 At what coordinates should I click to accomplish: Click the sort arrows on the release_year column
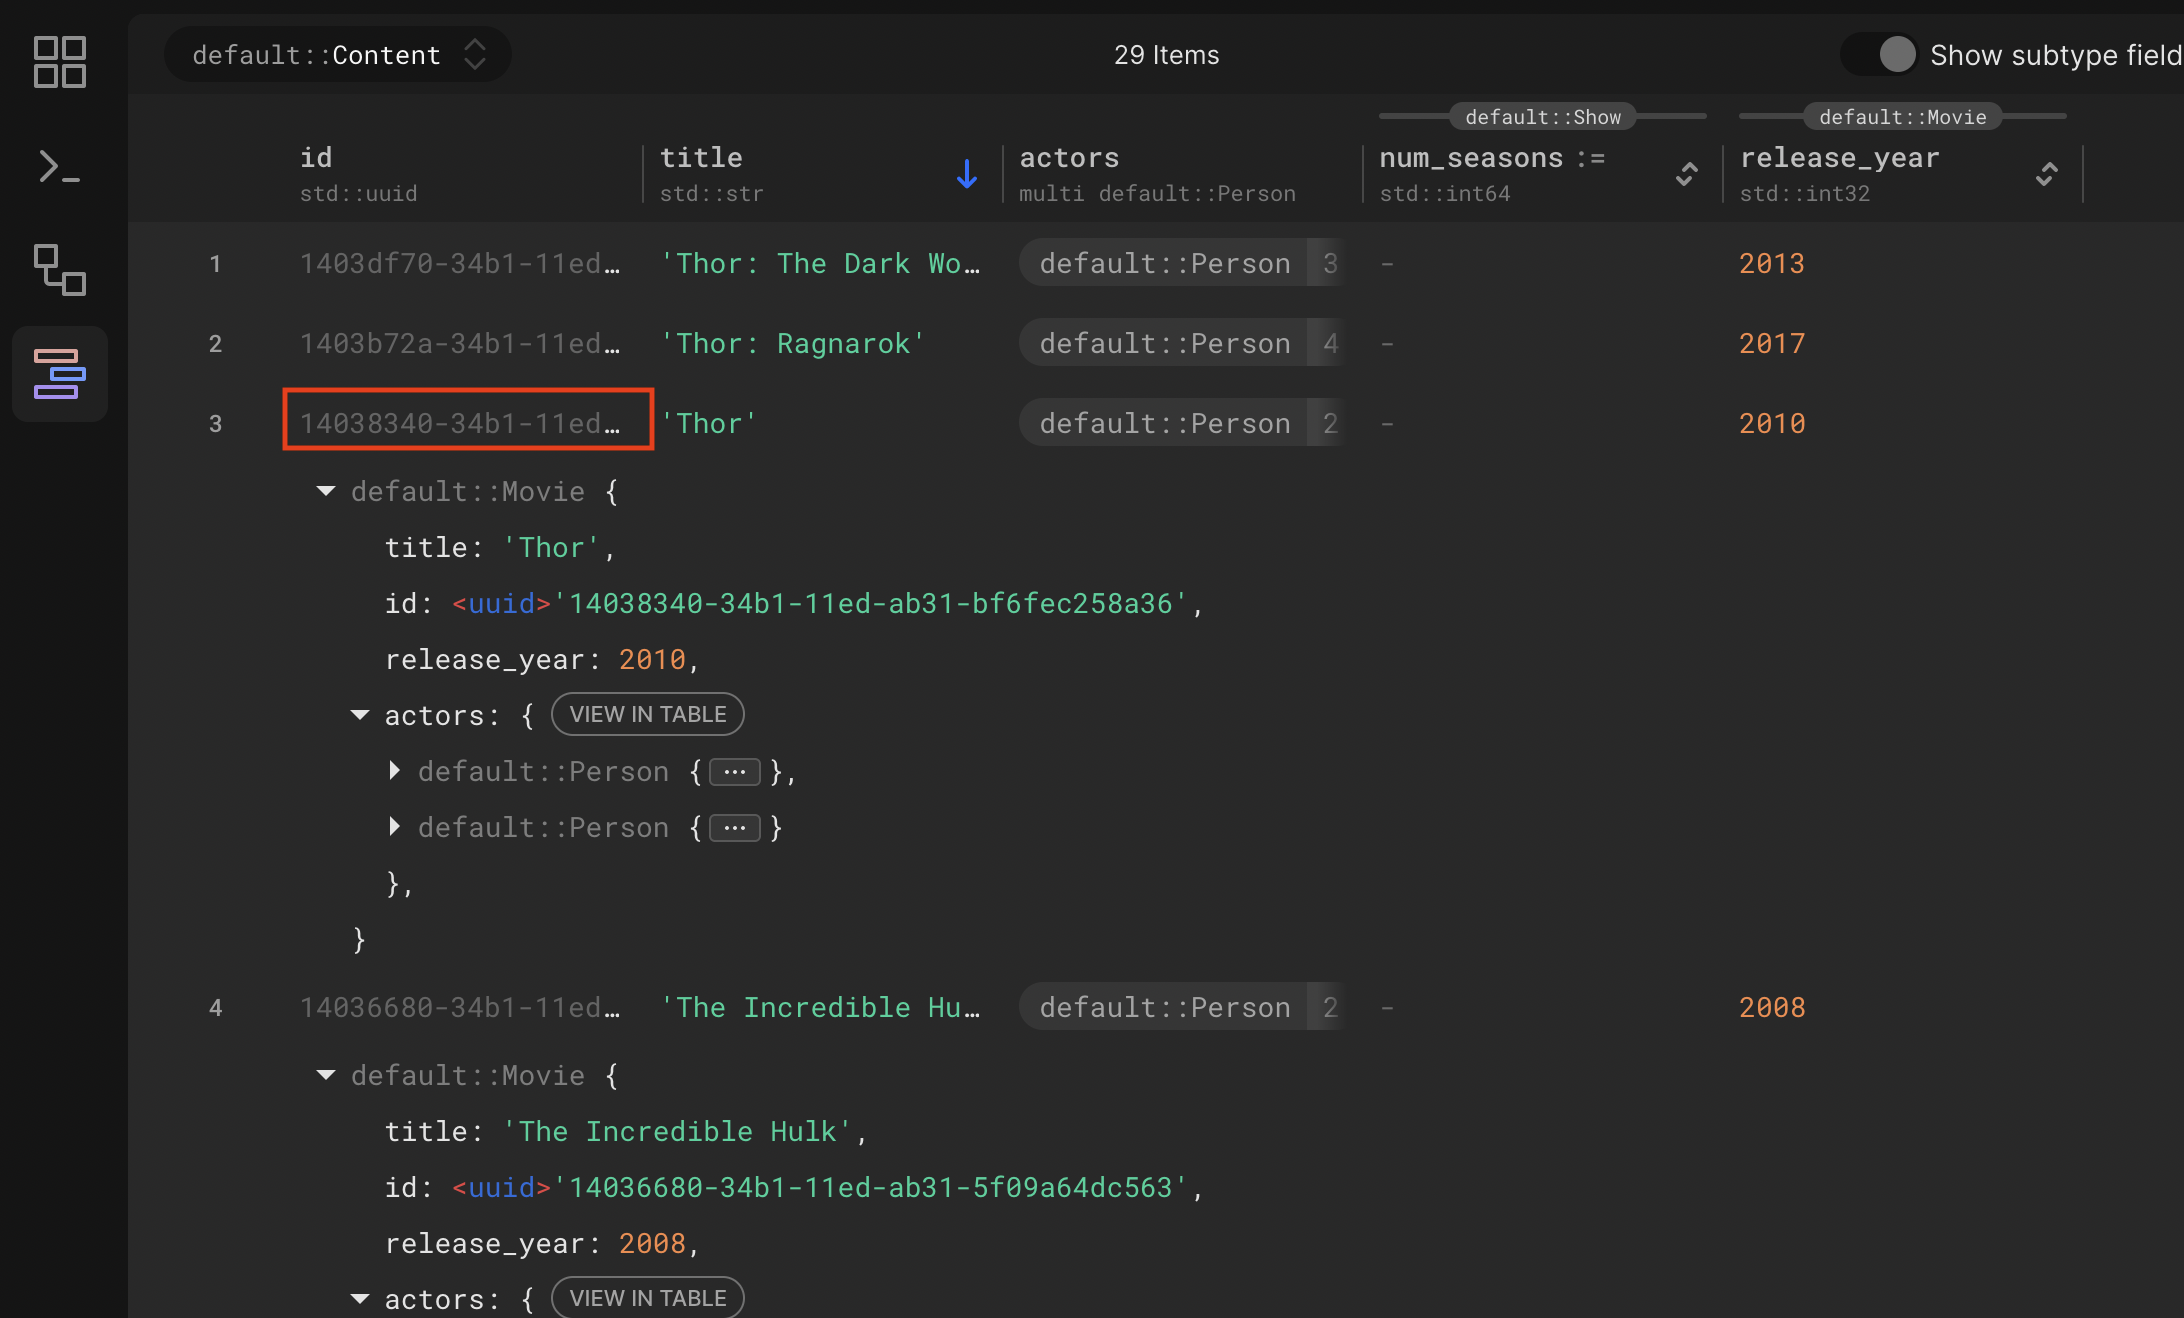point(2046,174)
